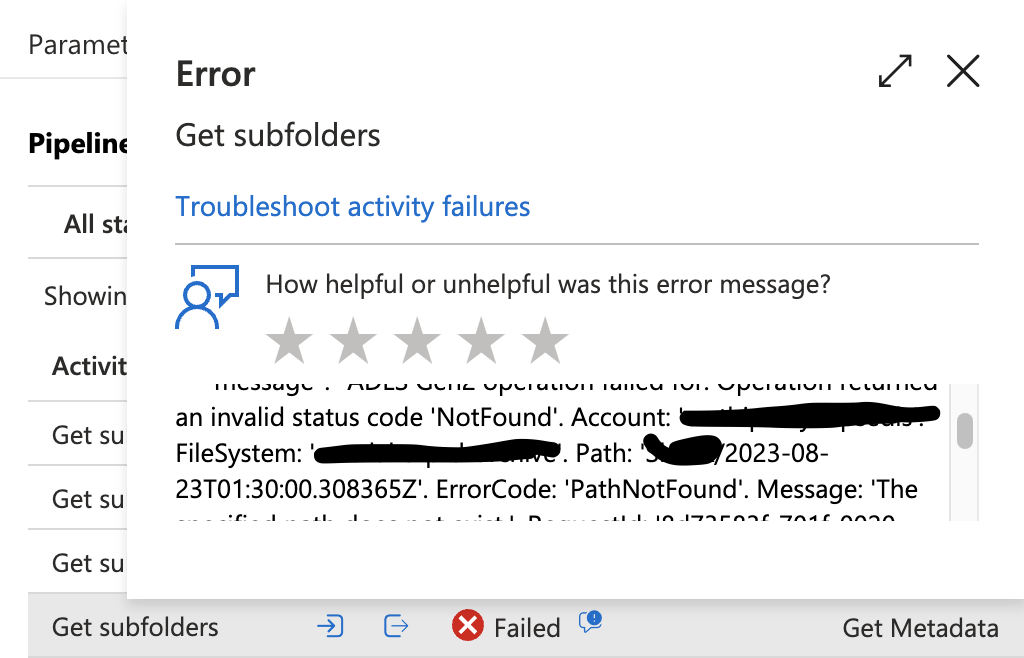Screen dimensions: 1024x658
Task: Open the Get subfolders activity input
Action: coord(330,626)
